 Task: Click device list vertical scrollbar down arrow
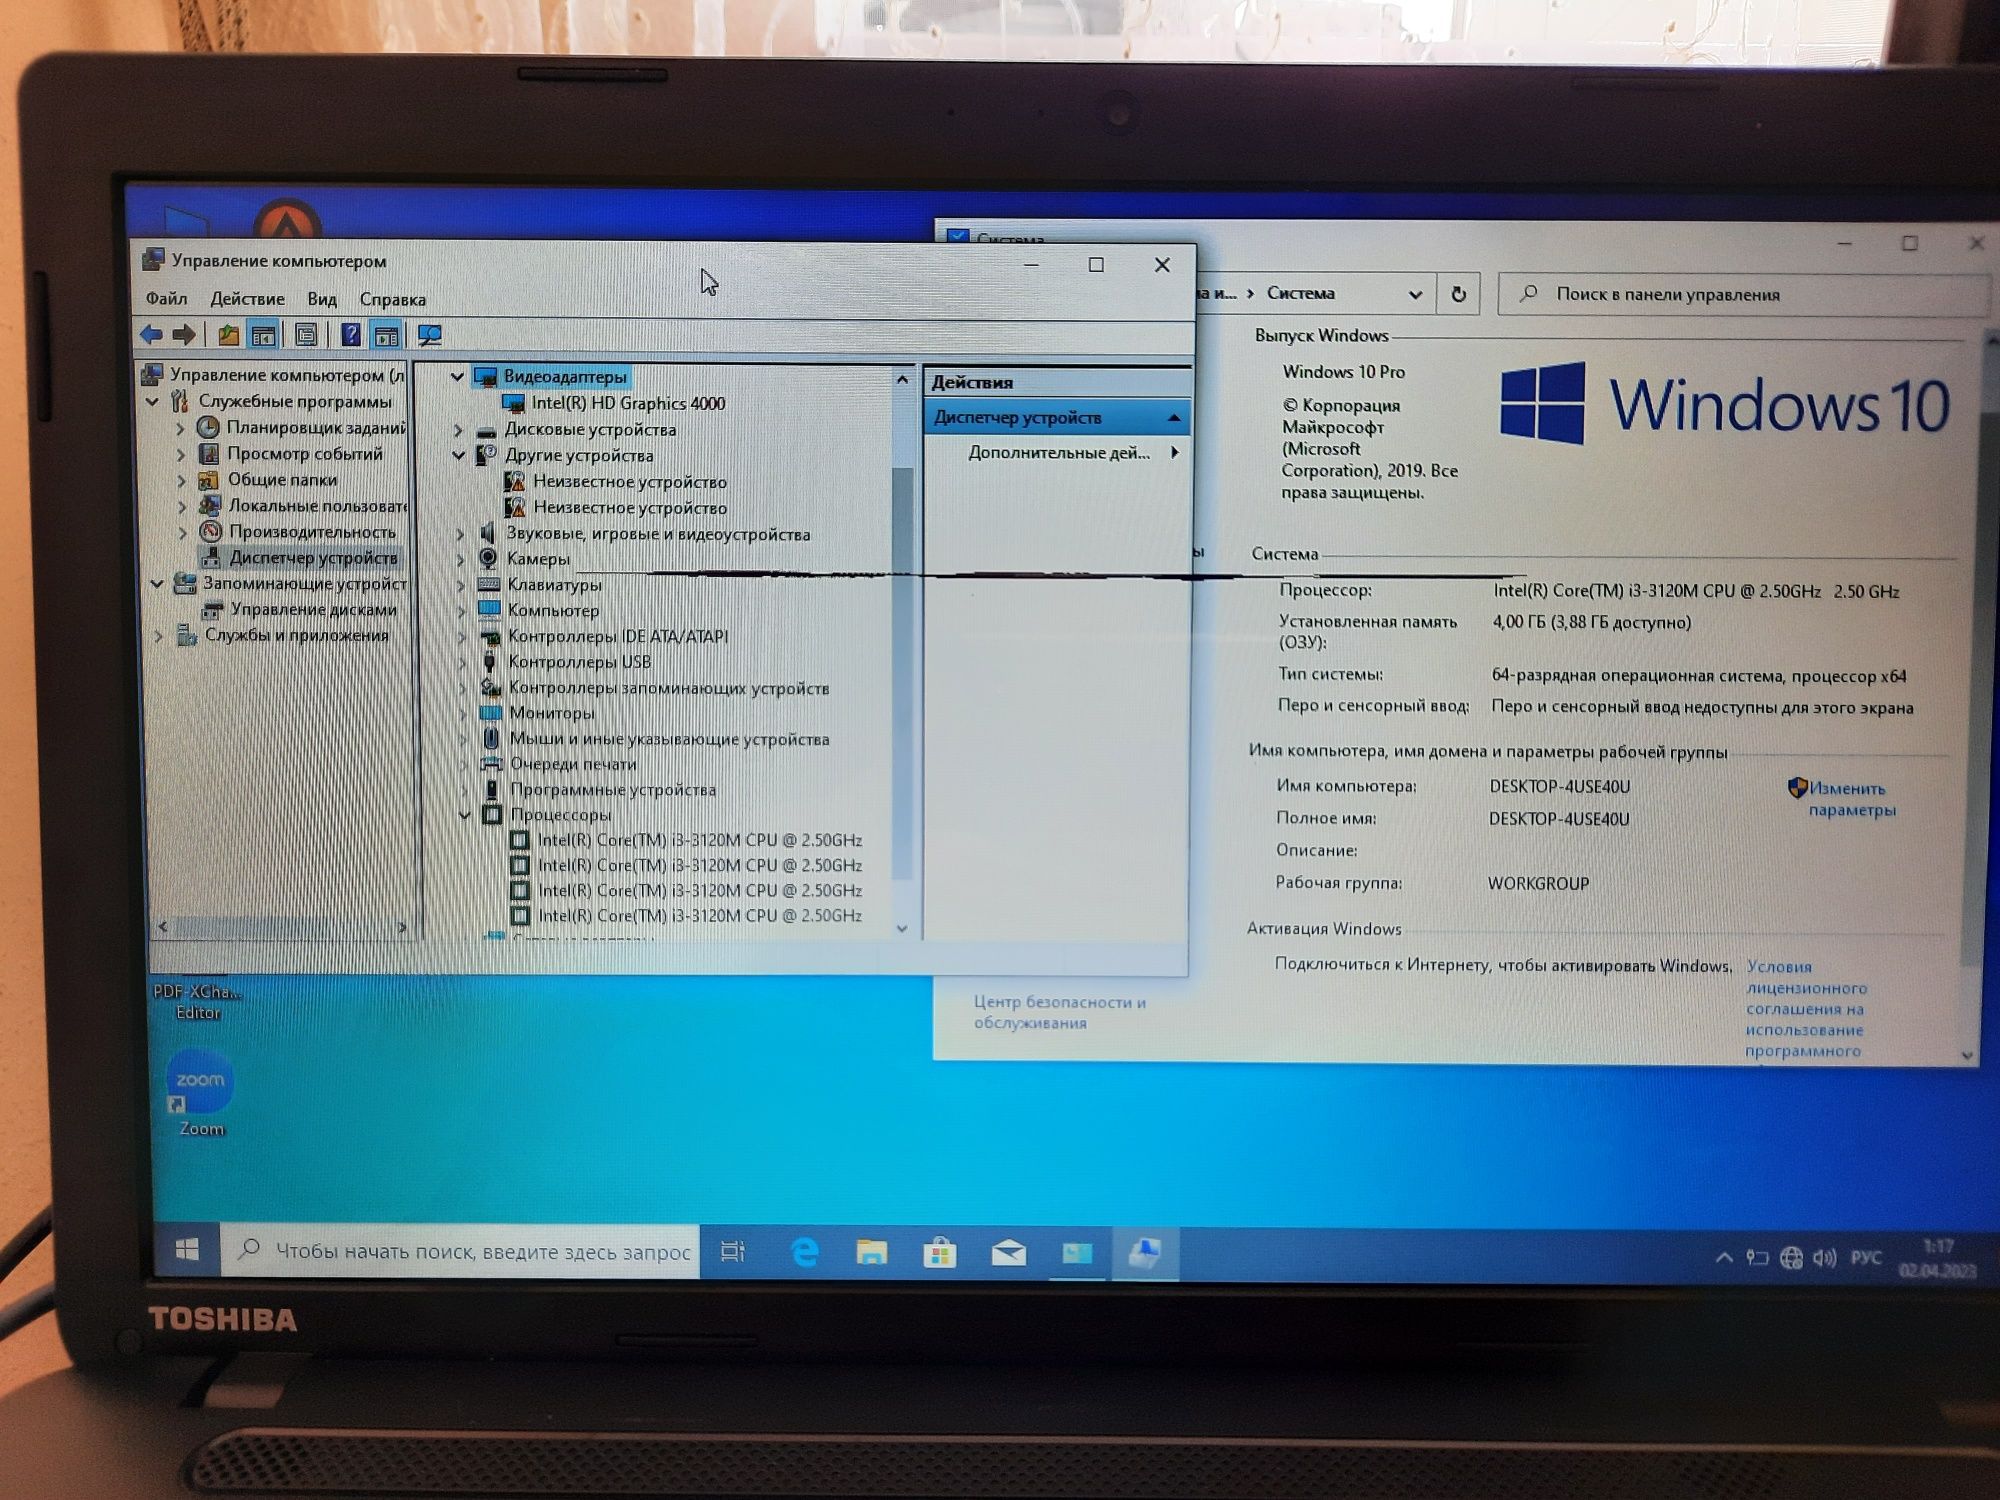pyautogui.click(x=902, y=928)
